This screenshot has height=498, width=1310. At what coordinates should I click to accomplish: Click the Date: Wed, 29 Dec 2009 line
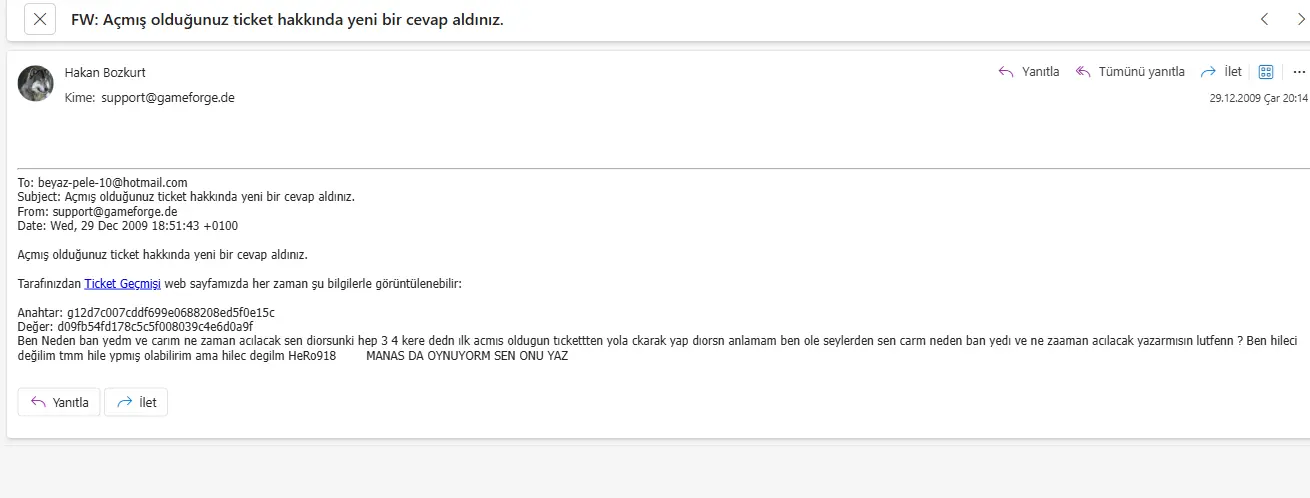click(x=128, y=226)
